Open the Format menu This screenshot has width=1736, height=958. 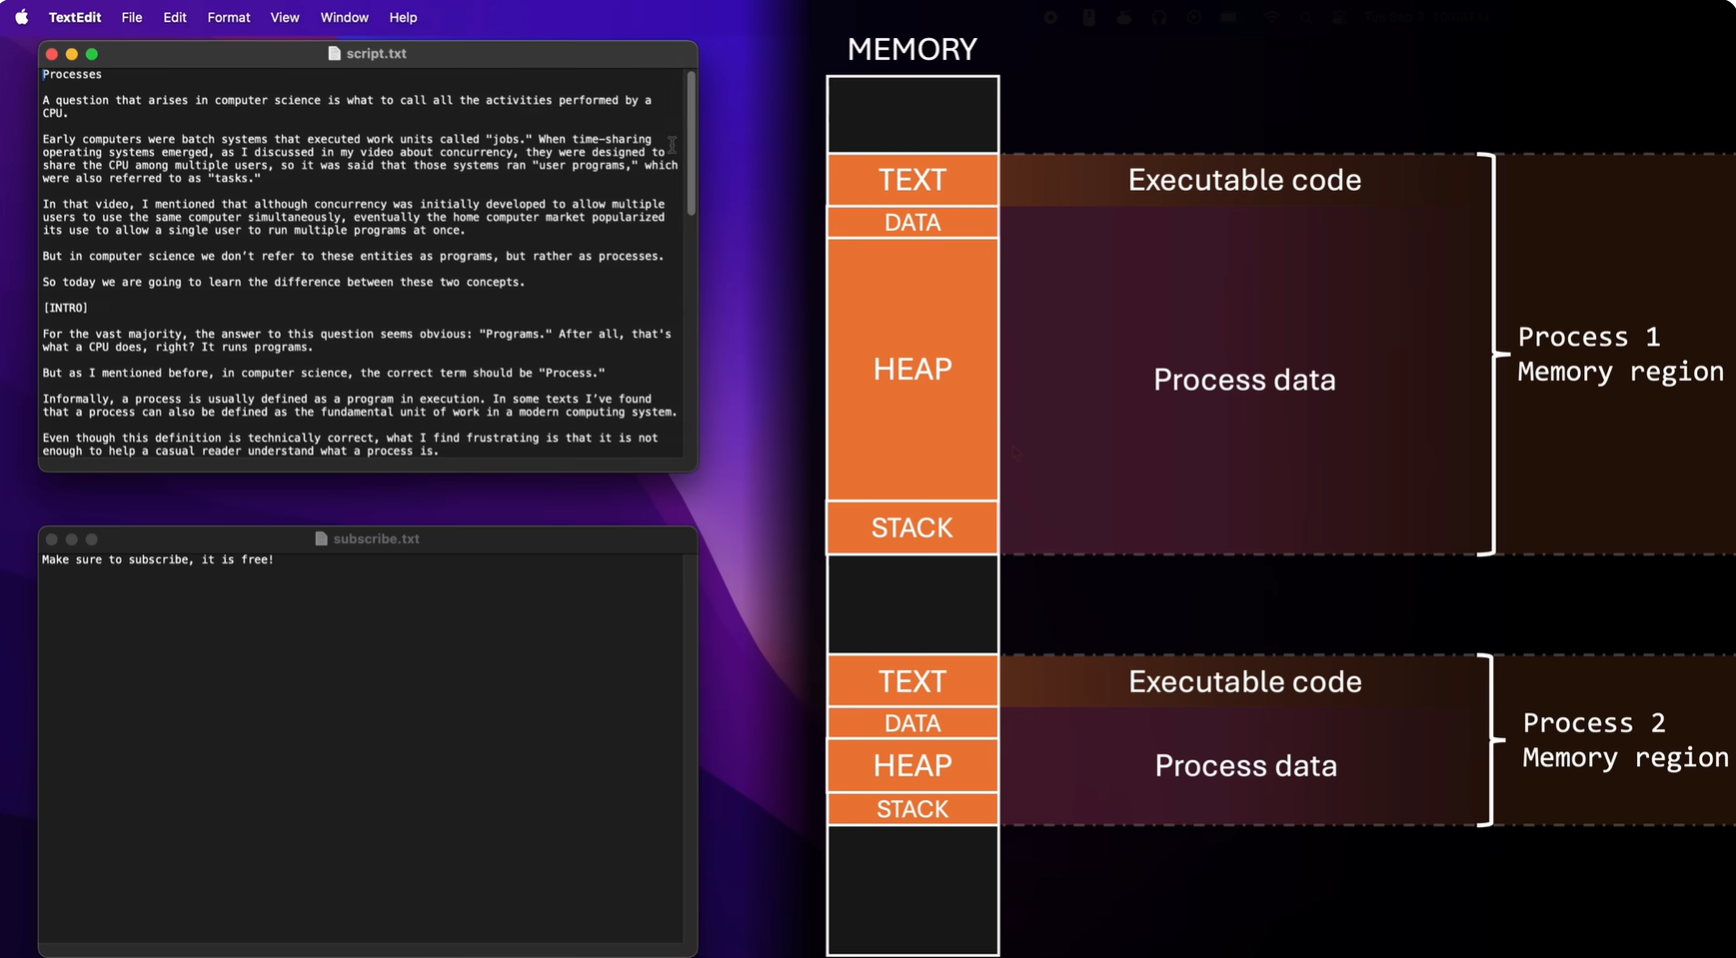tap(228, 17)
